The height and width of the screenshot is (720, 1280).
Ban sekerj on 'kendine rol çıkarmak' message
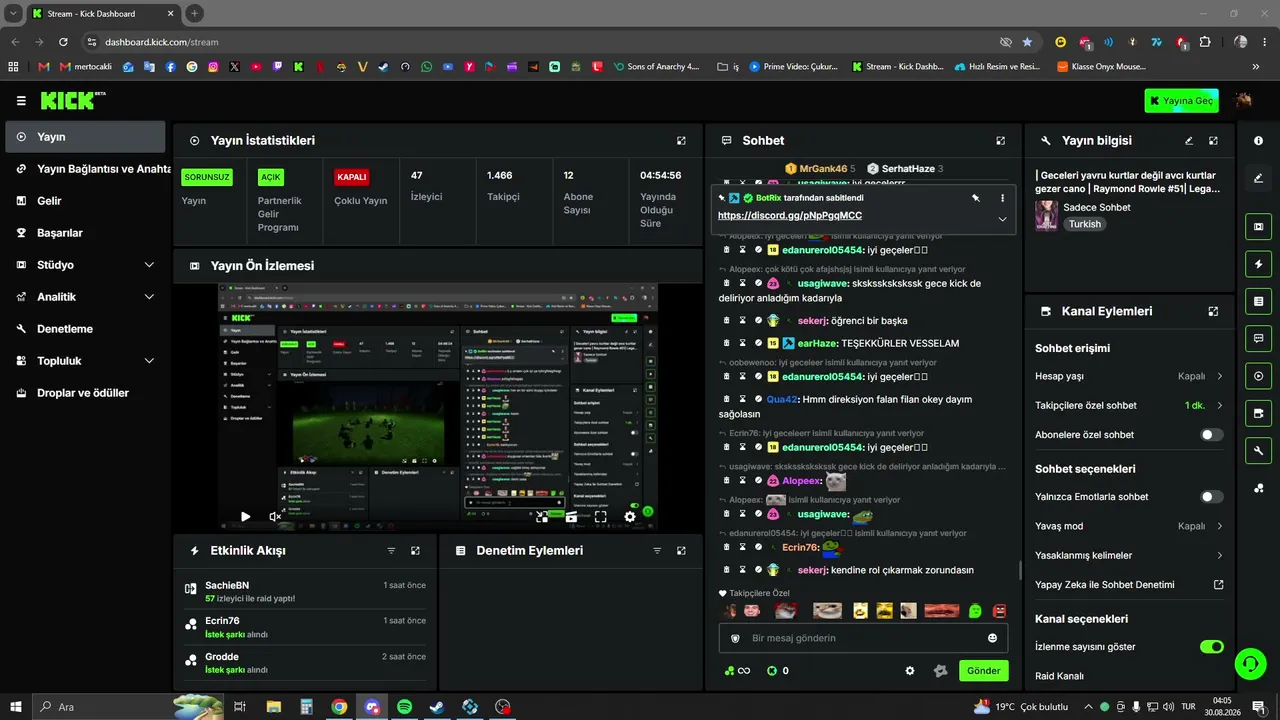coord(758,570)
